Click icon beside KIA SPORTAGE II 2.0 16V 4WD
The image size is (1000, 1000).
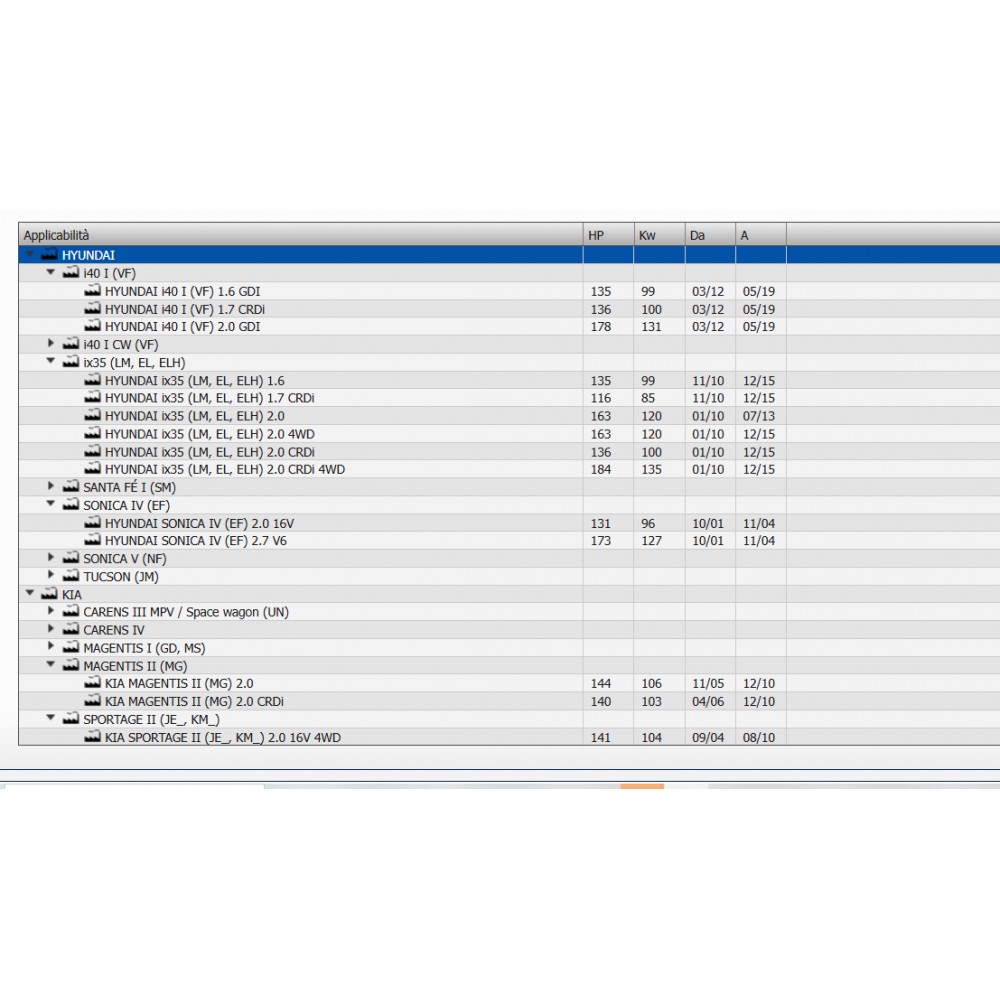pyautogui.click(x=93, y=737)
